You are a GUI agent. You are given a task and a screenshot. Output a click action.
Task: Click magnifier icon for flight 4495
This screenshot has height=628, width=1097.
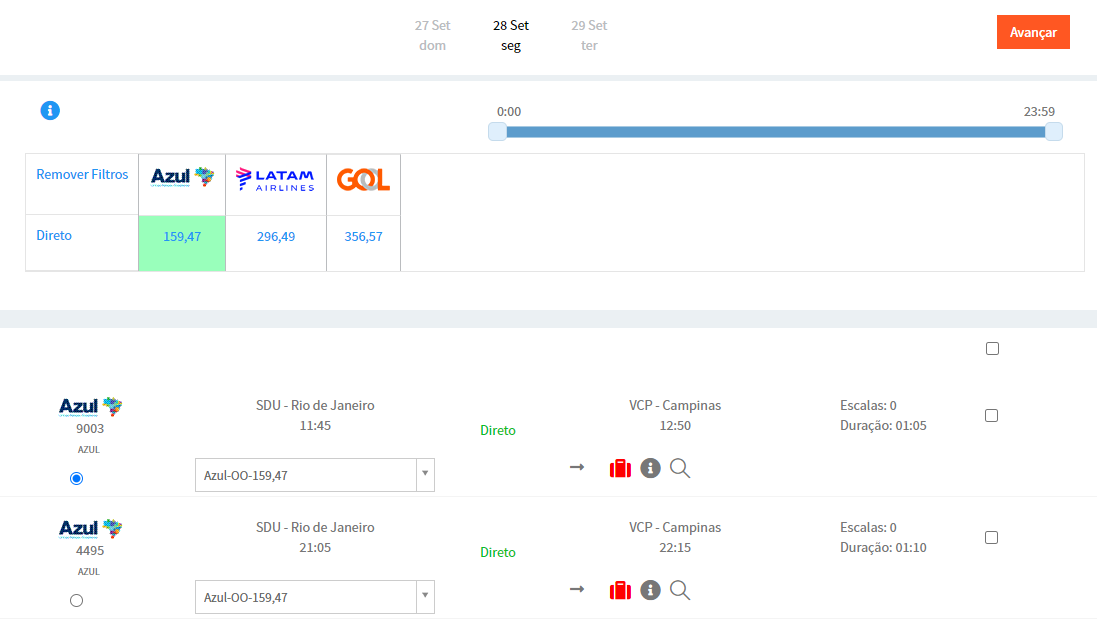(x=679, y=590)
